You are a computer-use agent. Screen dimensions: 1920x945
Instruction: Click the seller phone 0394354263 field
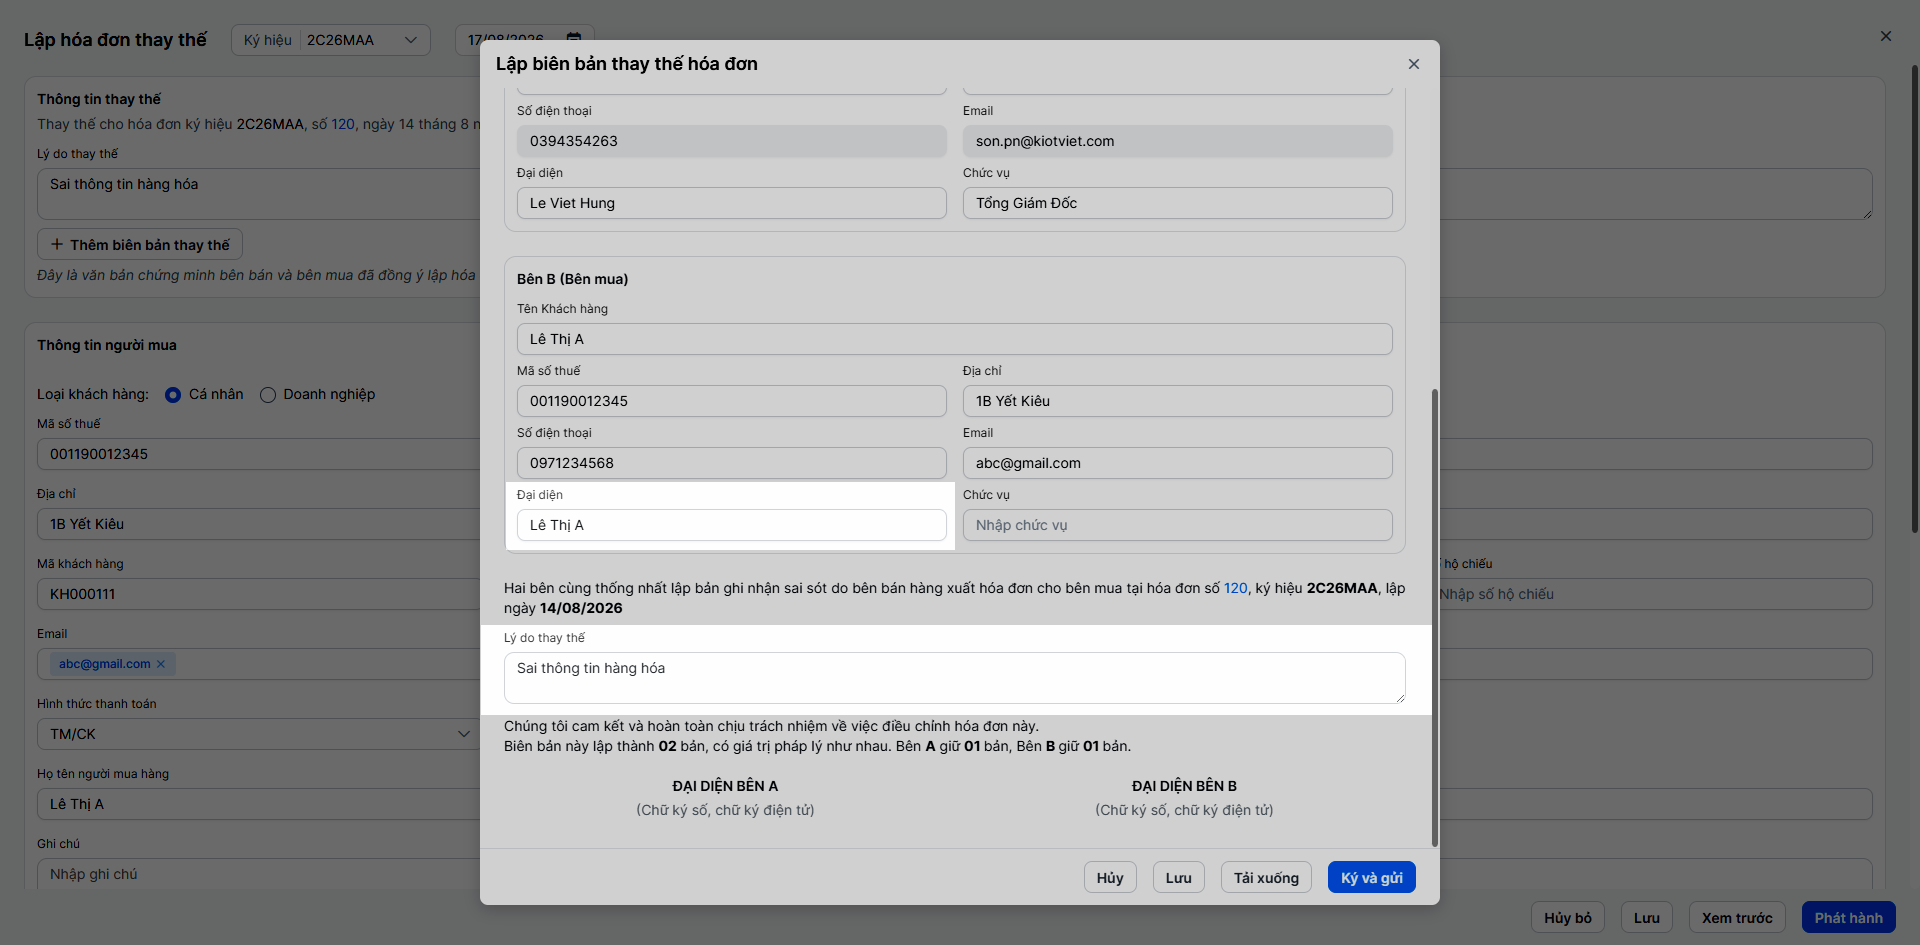(732, 141)
